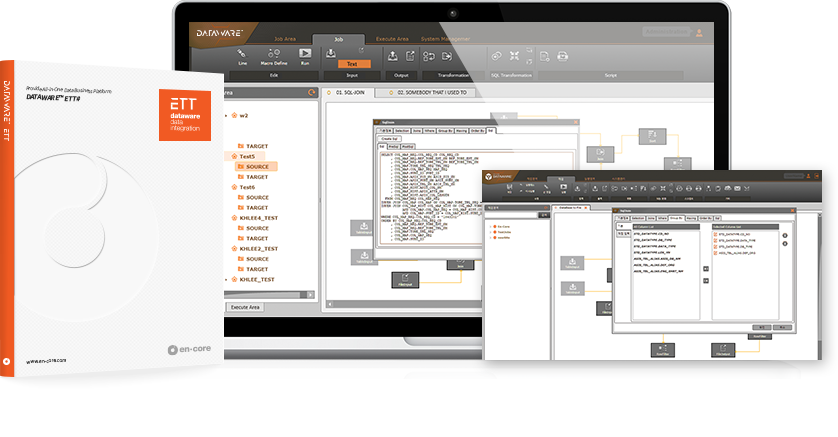Click the move-up round button beside selected list
The width and height of the screenshot is (838, 437).
click(785, 236)
